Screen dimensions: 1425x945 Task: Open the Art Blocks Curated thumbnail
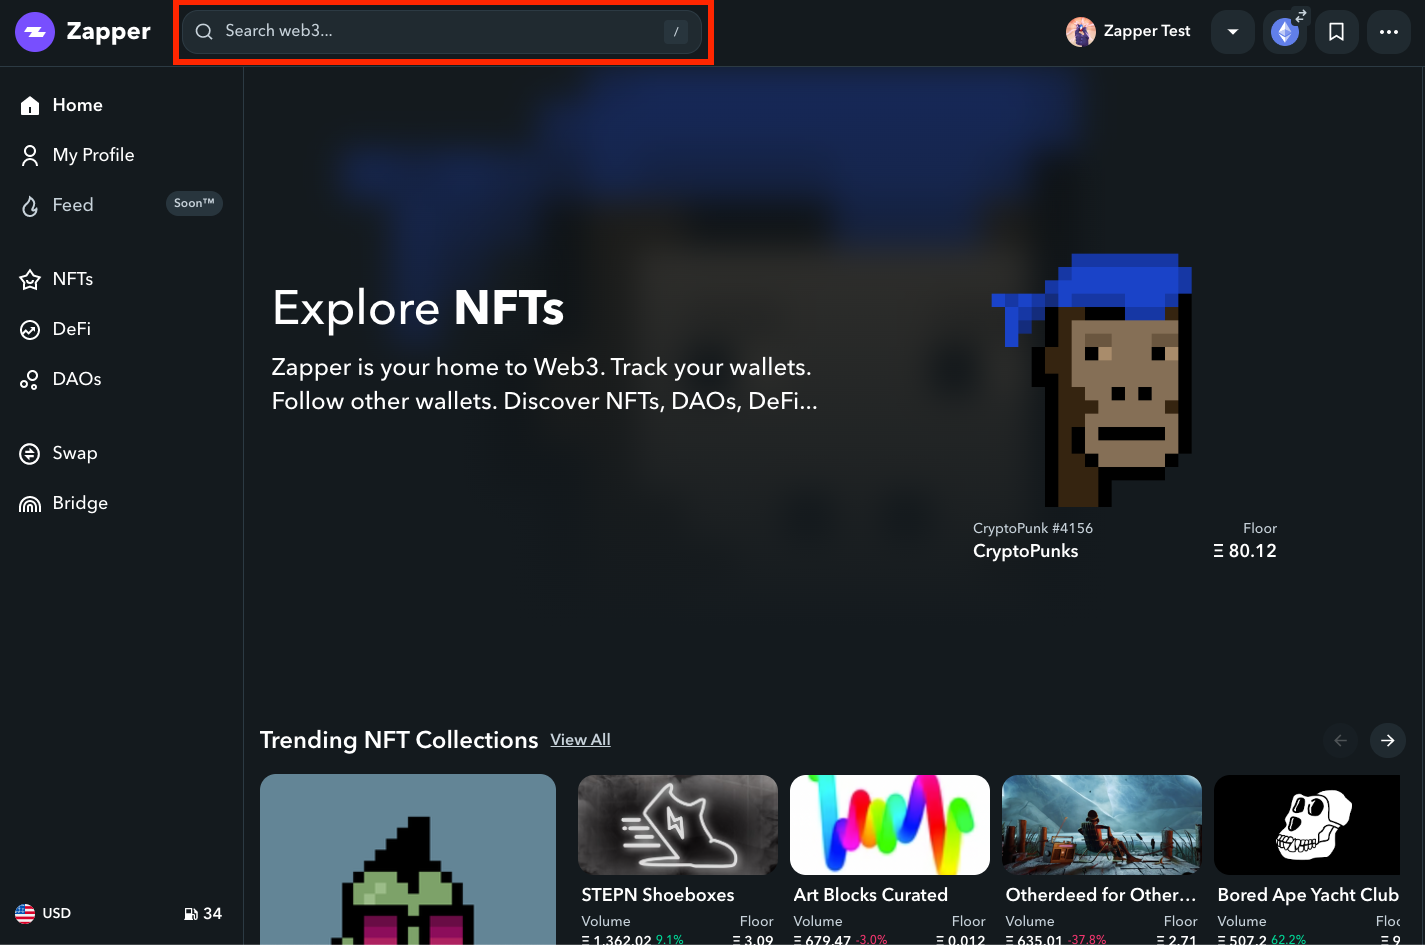click(x=890, y=825)
